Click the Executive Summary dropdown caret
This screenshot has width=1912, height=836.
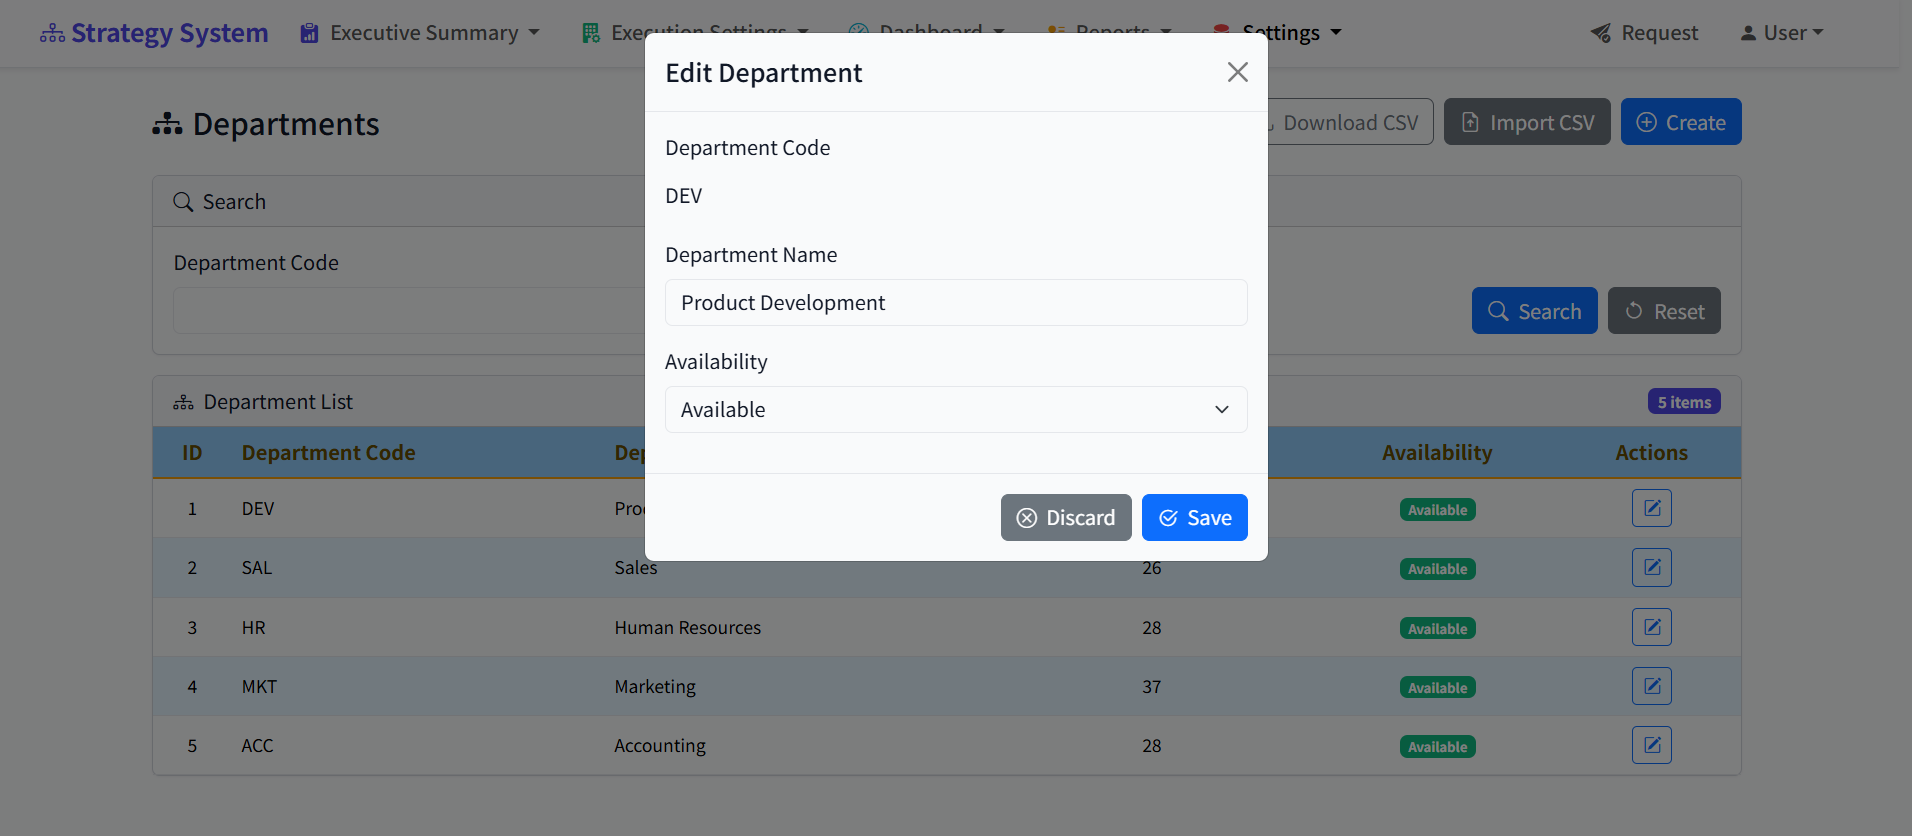(x=534, y=33)
